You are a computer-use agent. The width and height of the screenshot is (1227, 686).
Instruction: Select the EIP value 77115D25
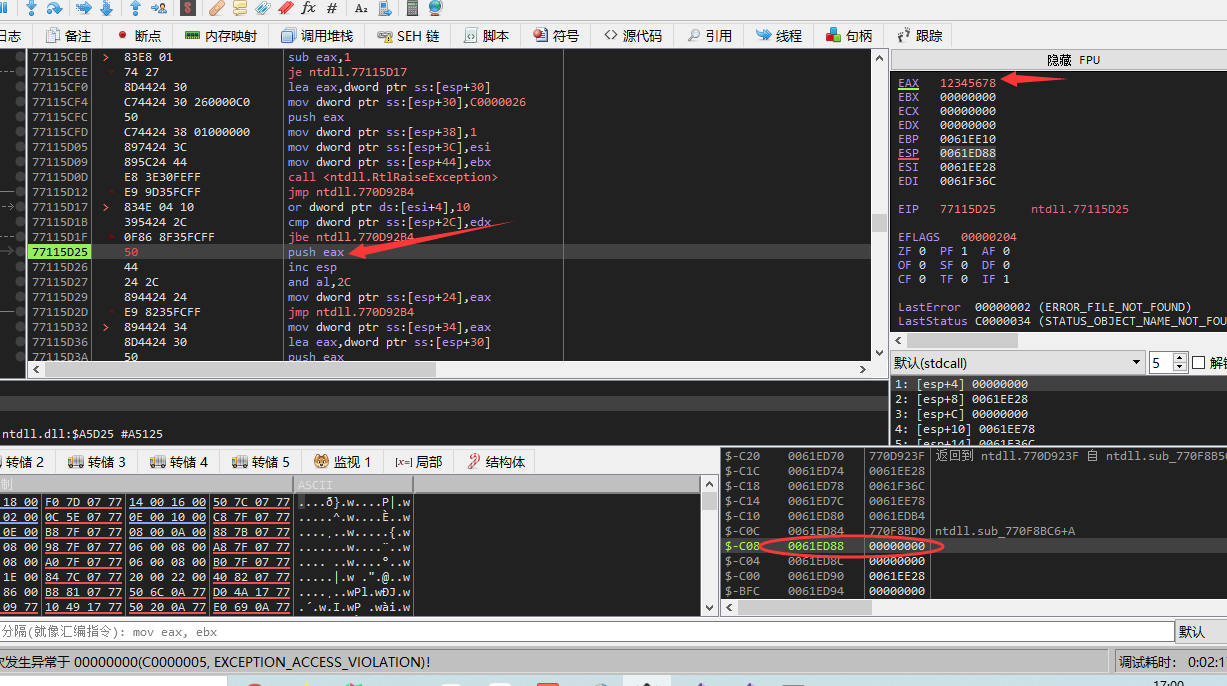(968, 210)
